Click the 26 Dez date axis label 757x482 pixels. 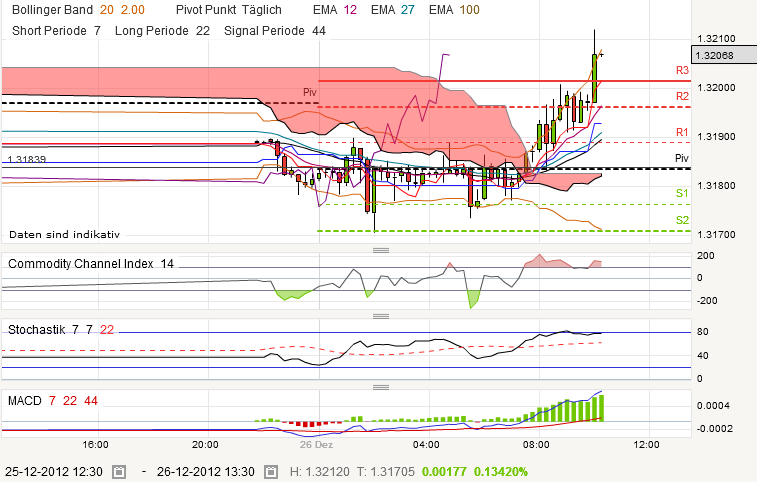click(316, 444)
